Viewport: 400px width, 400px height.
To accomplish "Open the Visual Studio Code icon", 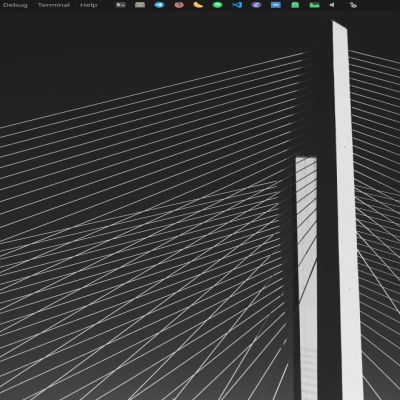I will [x=237, y=5].
